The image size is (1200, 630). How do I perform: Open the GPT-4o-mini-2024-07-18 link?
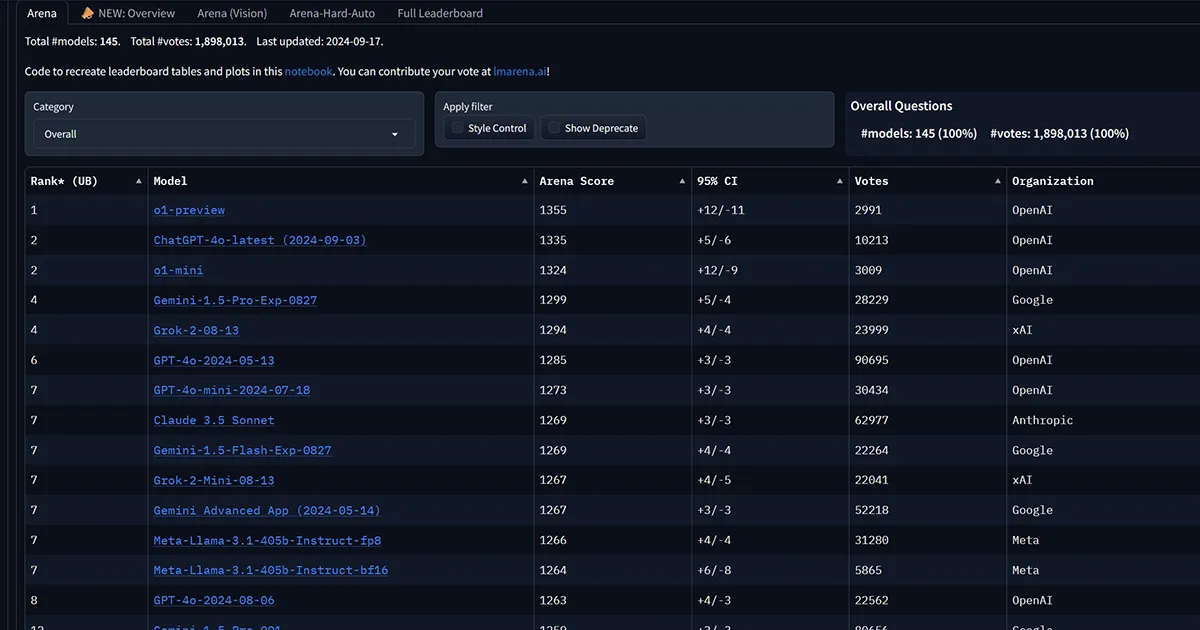point(232,390)
